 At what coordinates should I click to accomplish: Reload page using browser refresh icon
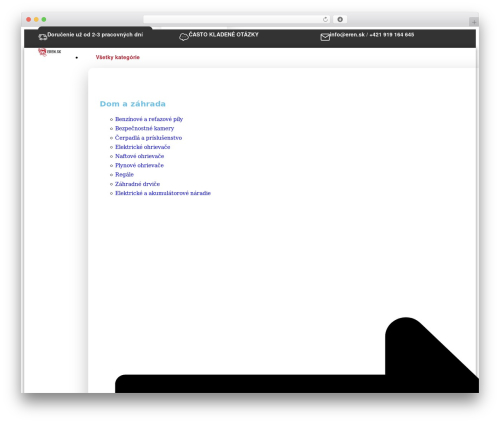click(x=325, y=20)
